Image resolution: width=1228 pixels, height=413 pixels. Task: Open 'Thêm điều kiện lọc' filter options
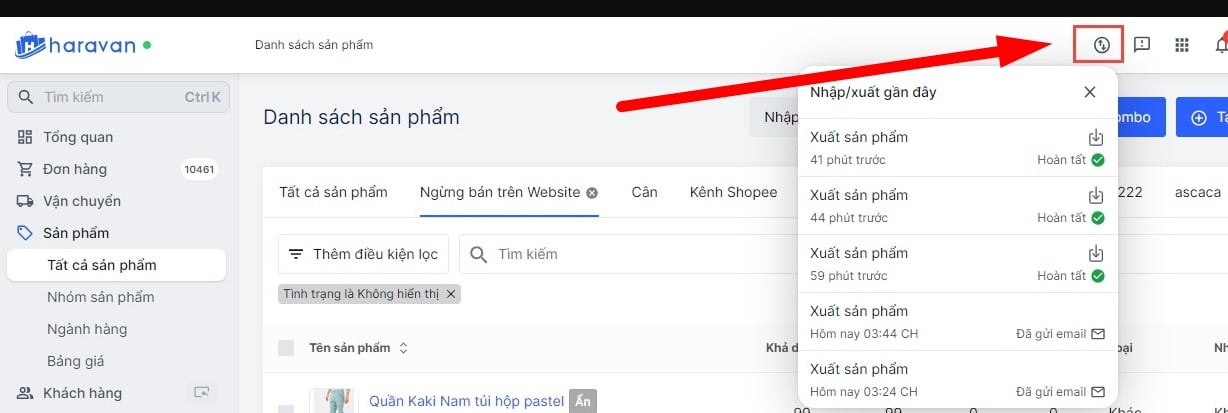(x=364, y=254)
